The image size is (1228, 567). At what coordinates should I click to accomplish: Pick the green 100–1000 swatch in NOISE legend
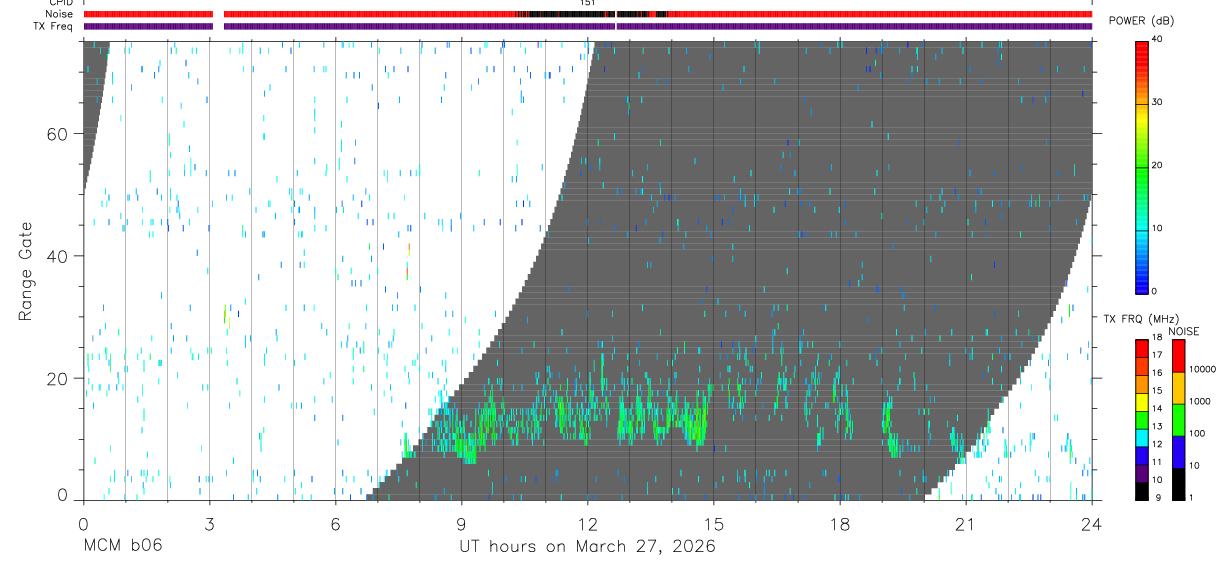point(1178,420)
